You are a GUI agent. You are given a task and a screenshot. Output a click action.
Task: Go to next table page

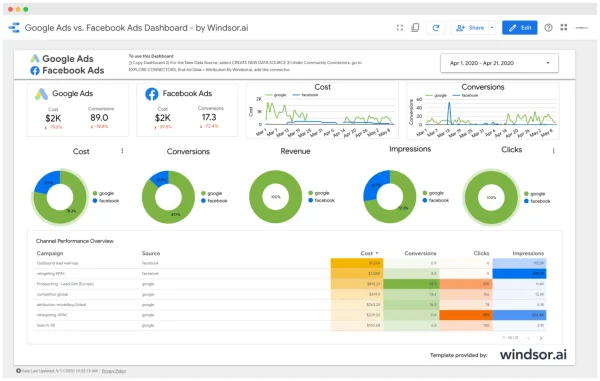coord(541,338)
